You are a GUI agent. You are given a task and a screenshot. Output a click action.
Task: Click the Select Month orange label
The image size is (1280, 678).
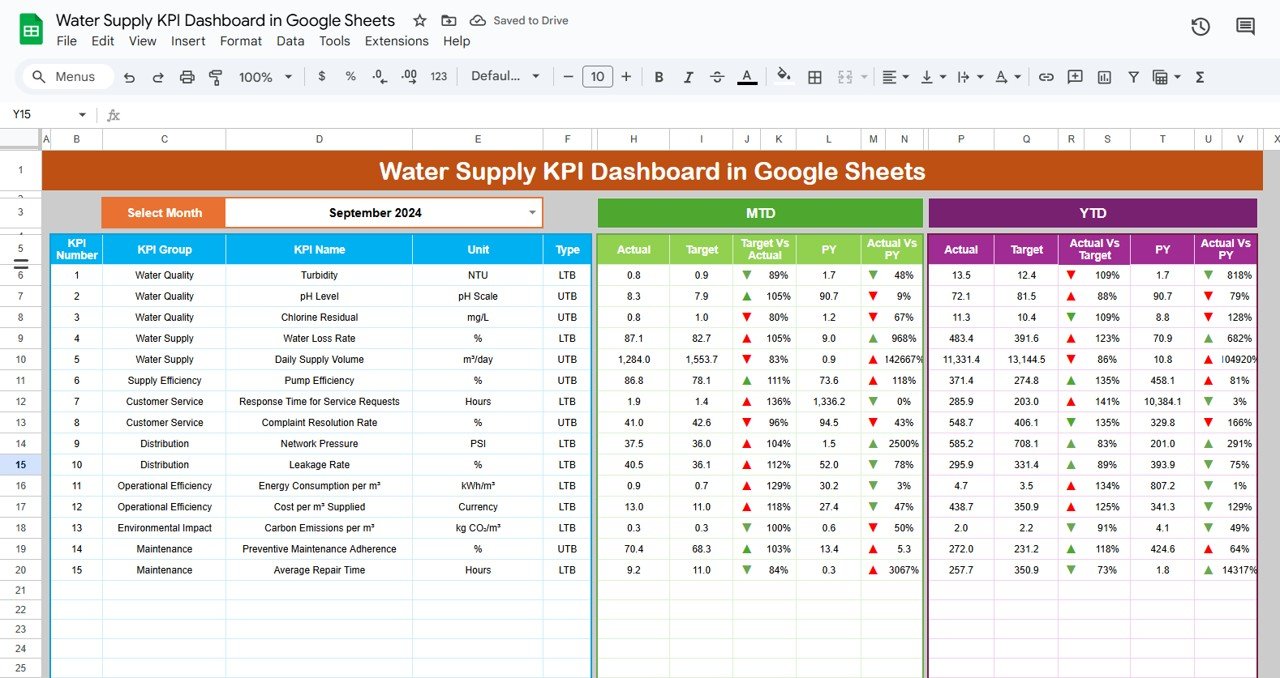(164, 213)
